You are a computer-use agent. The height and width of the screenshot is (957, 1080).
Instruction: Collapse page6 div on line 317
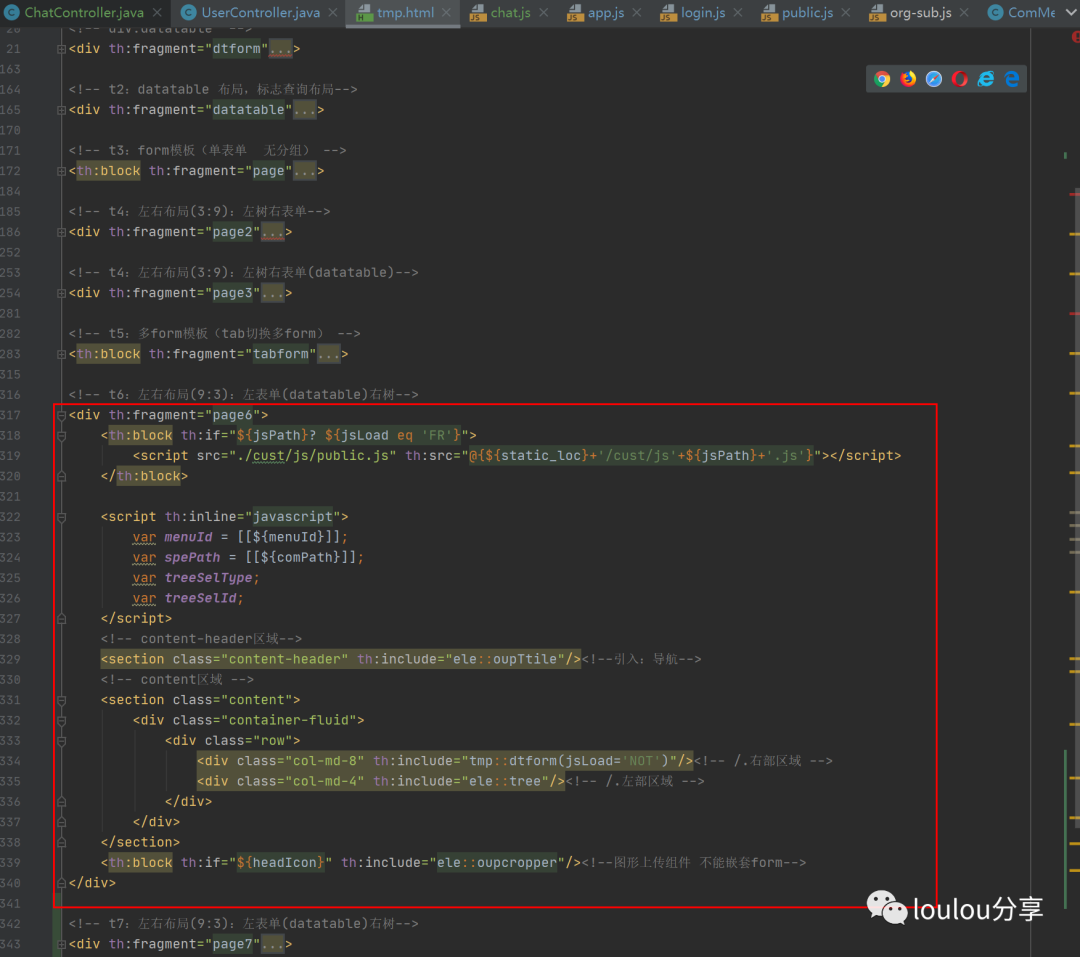click(61, 415)
